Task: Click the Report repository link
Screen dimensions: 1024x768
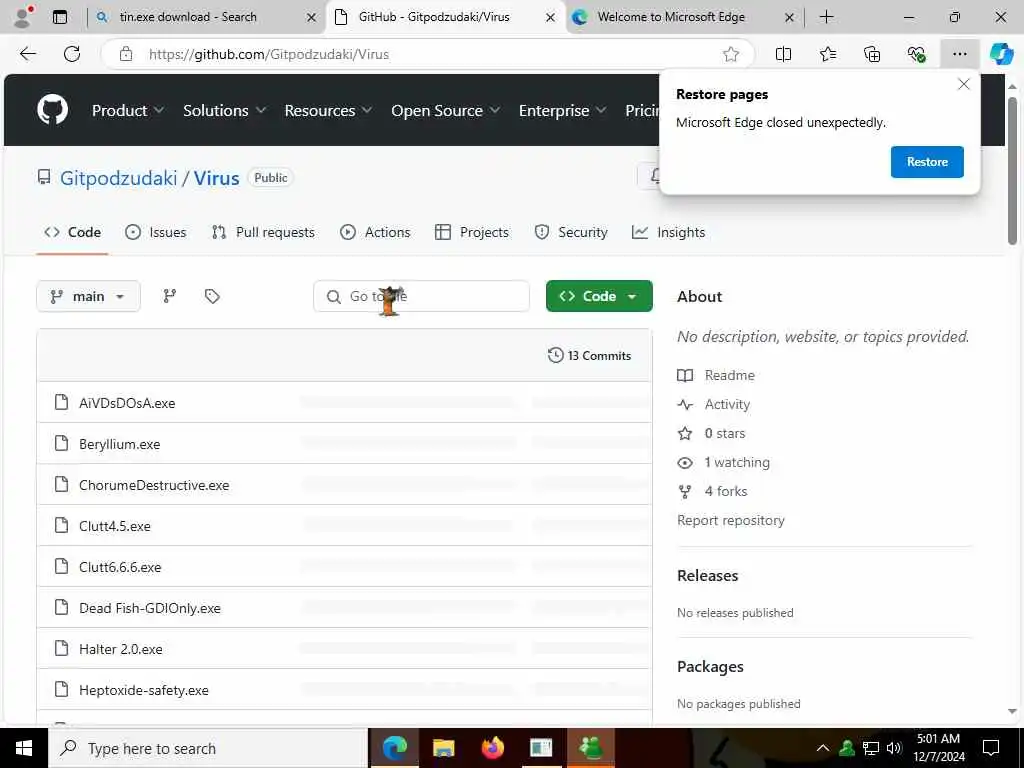Action: (731, 520)
